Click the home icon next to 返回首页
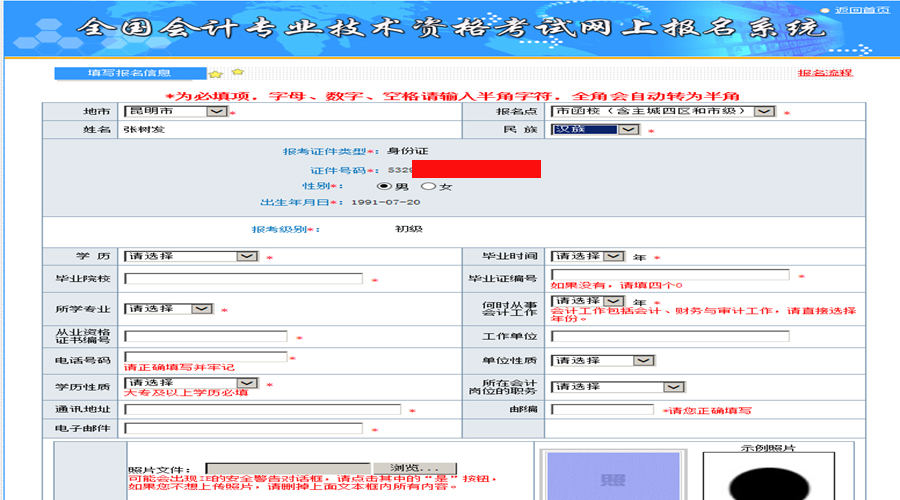 click(x=828, y=10)
